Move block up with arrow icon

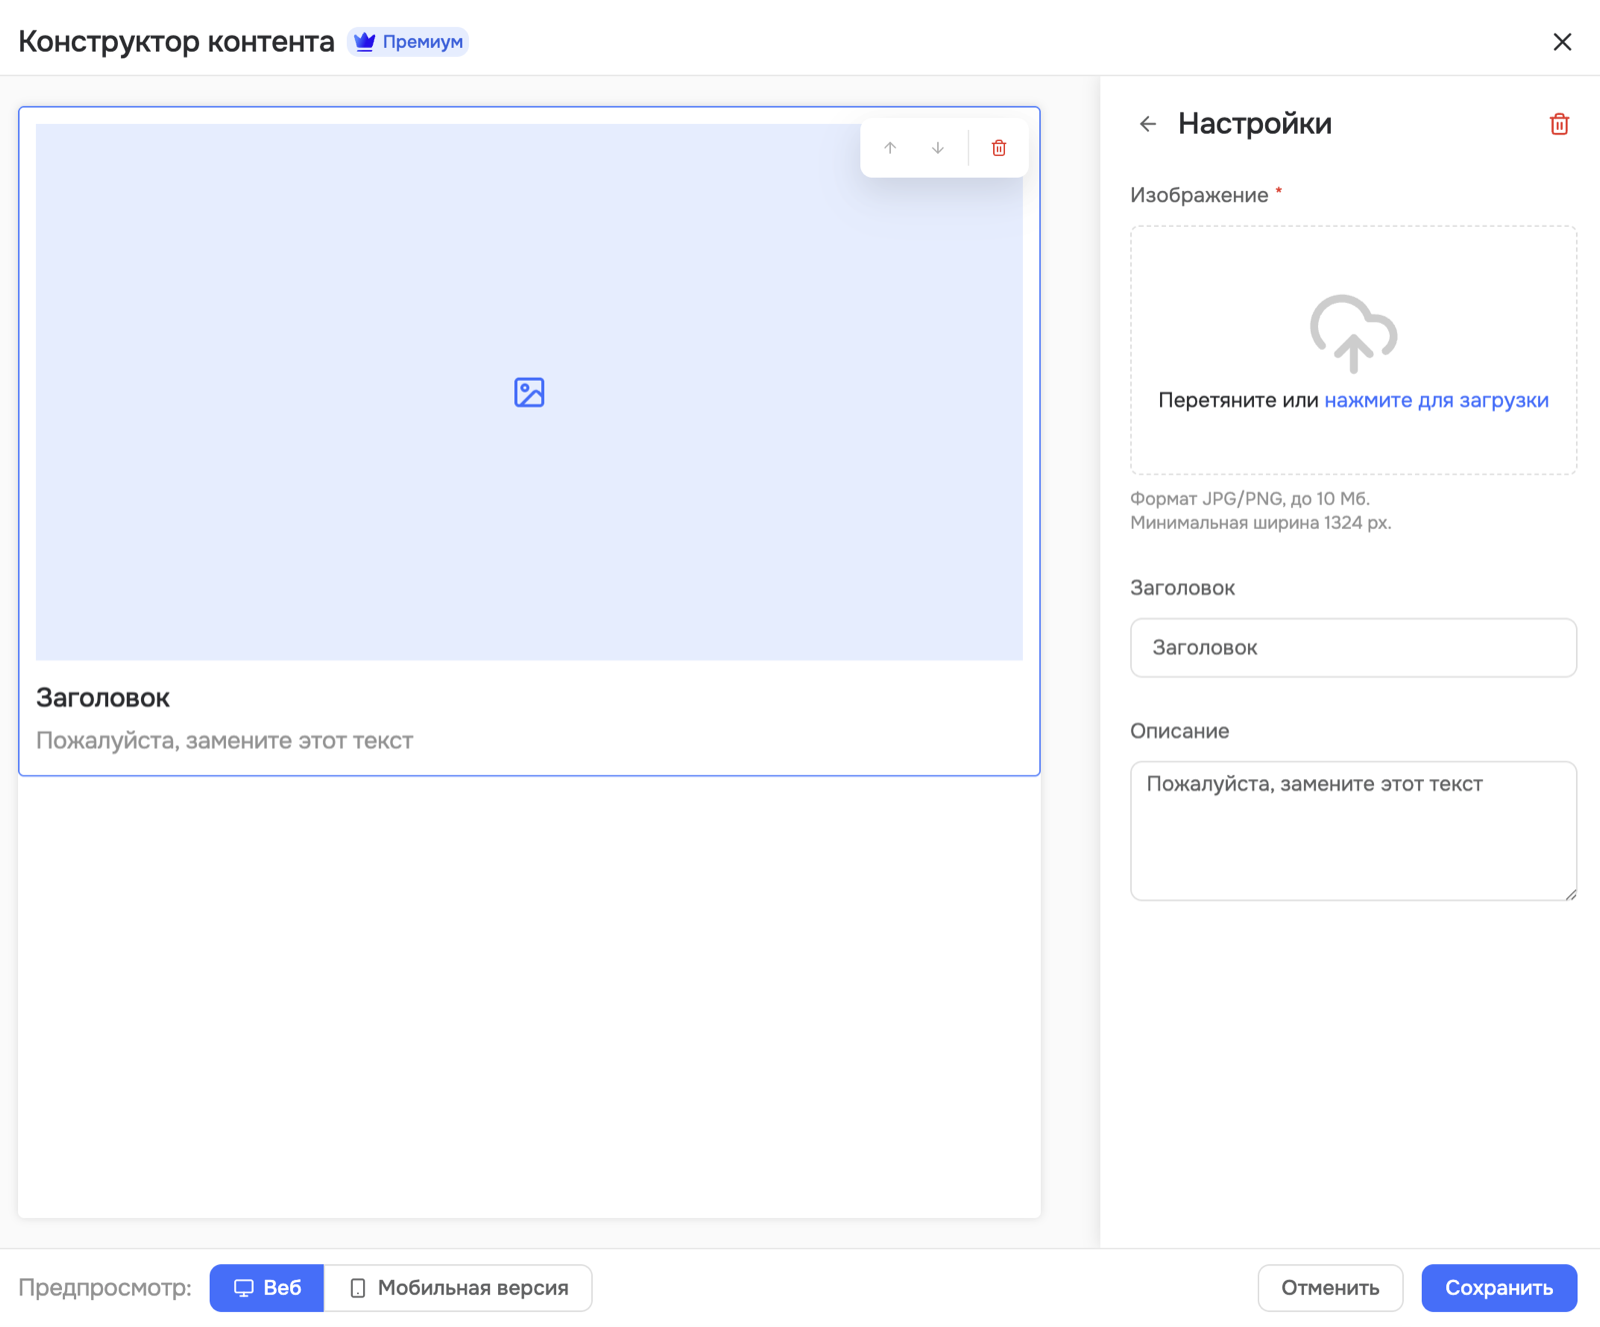tap(890, 148)
